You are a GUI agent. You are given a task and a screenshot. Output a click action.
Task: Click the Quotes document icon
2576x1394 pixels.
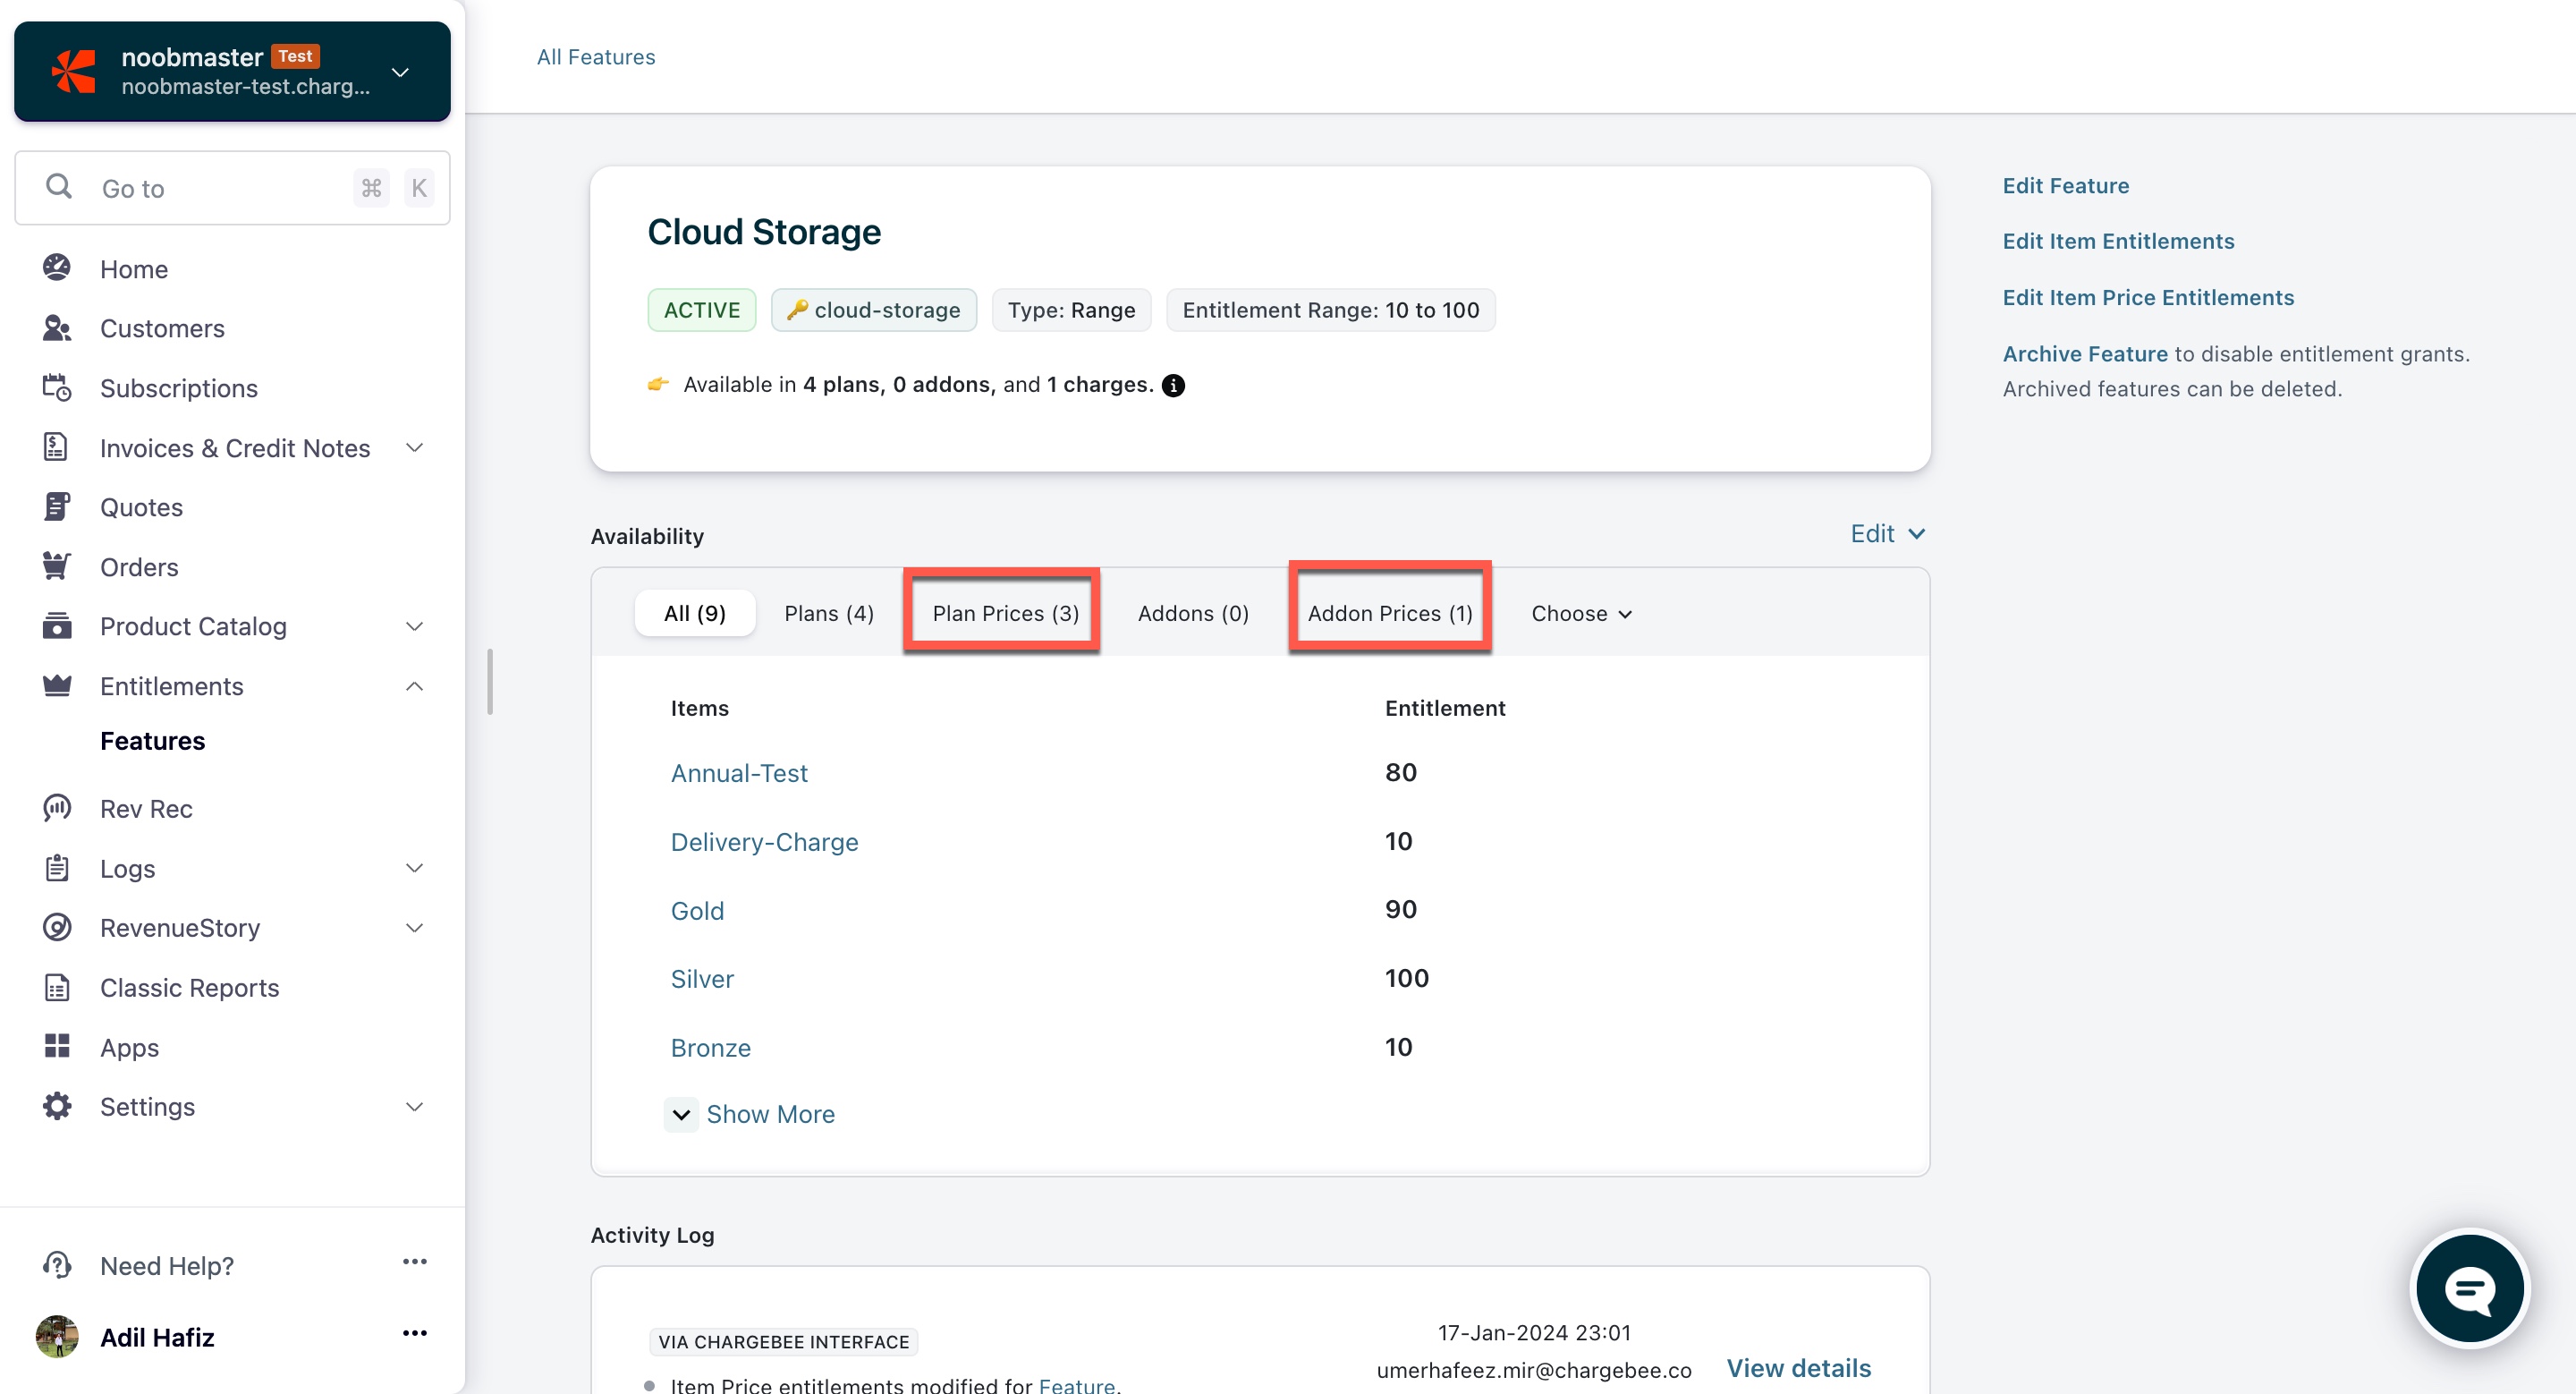(x=57, y=507)
